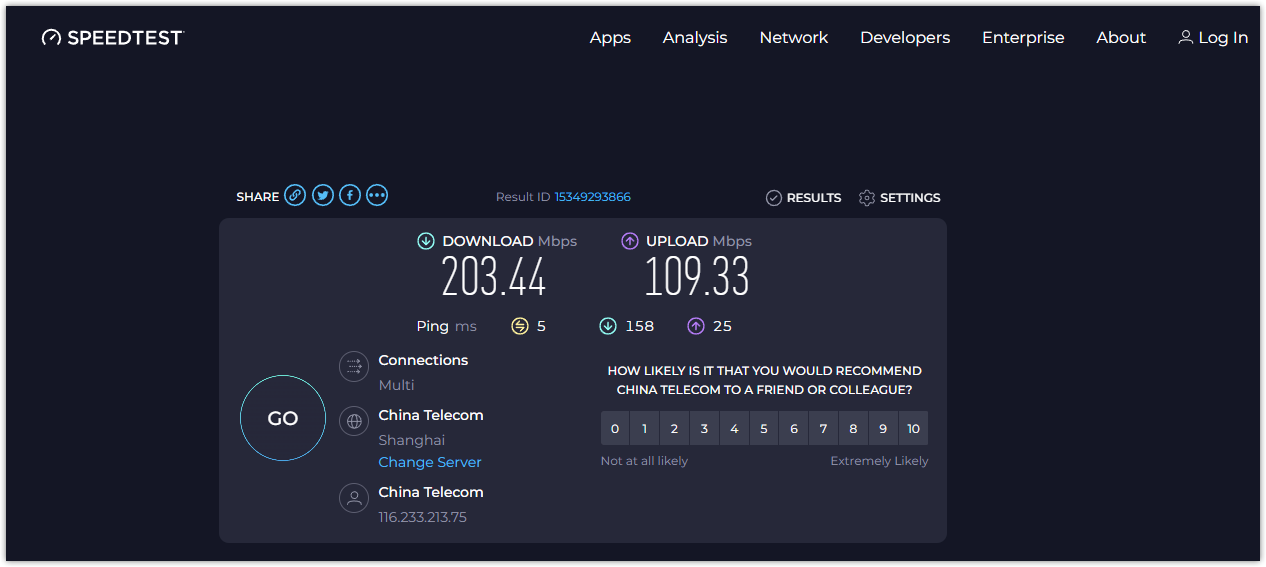Click the Change Server link

tap(430, 462)
